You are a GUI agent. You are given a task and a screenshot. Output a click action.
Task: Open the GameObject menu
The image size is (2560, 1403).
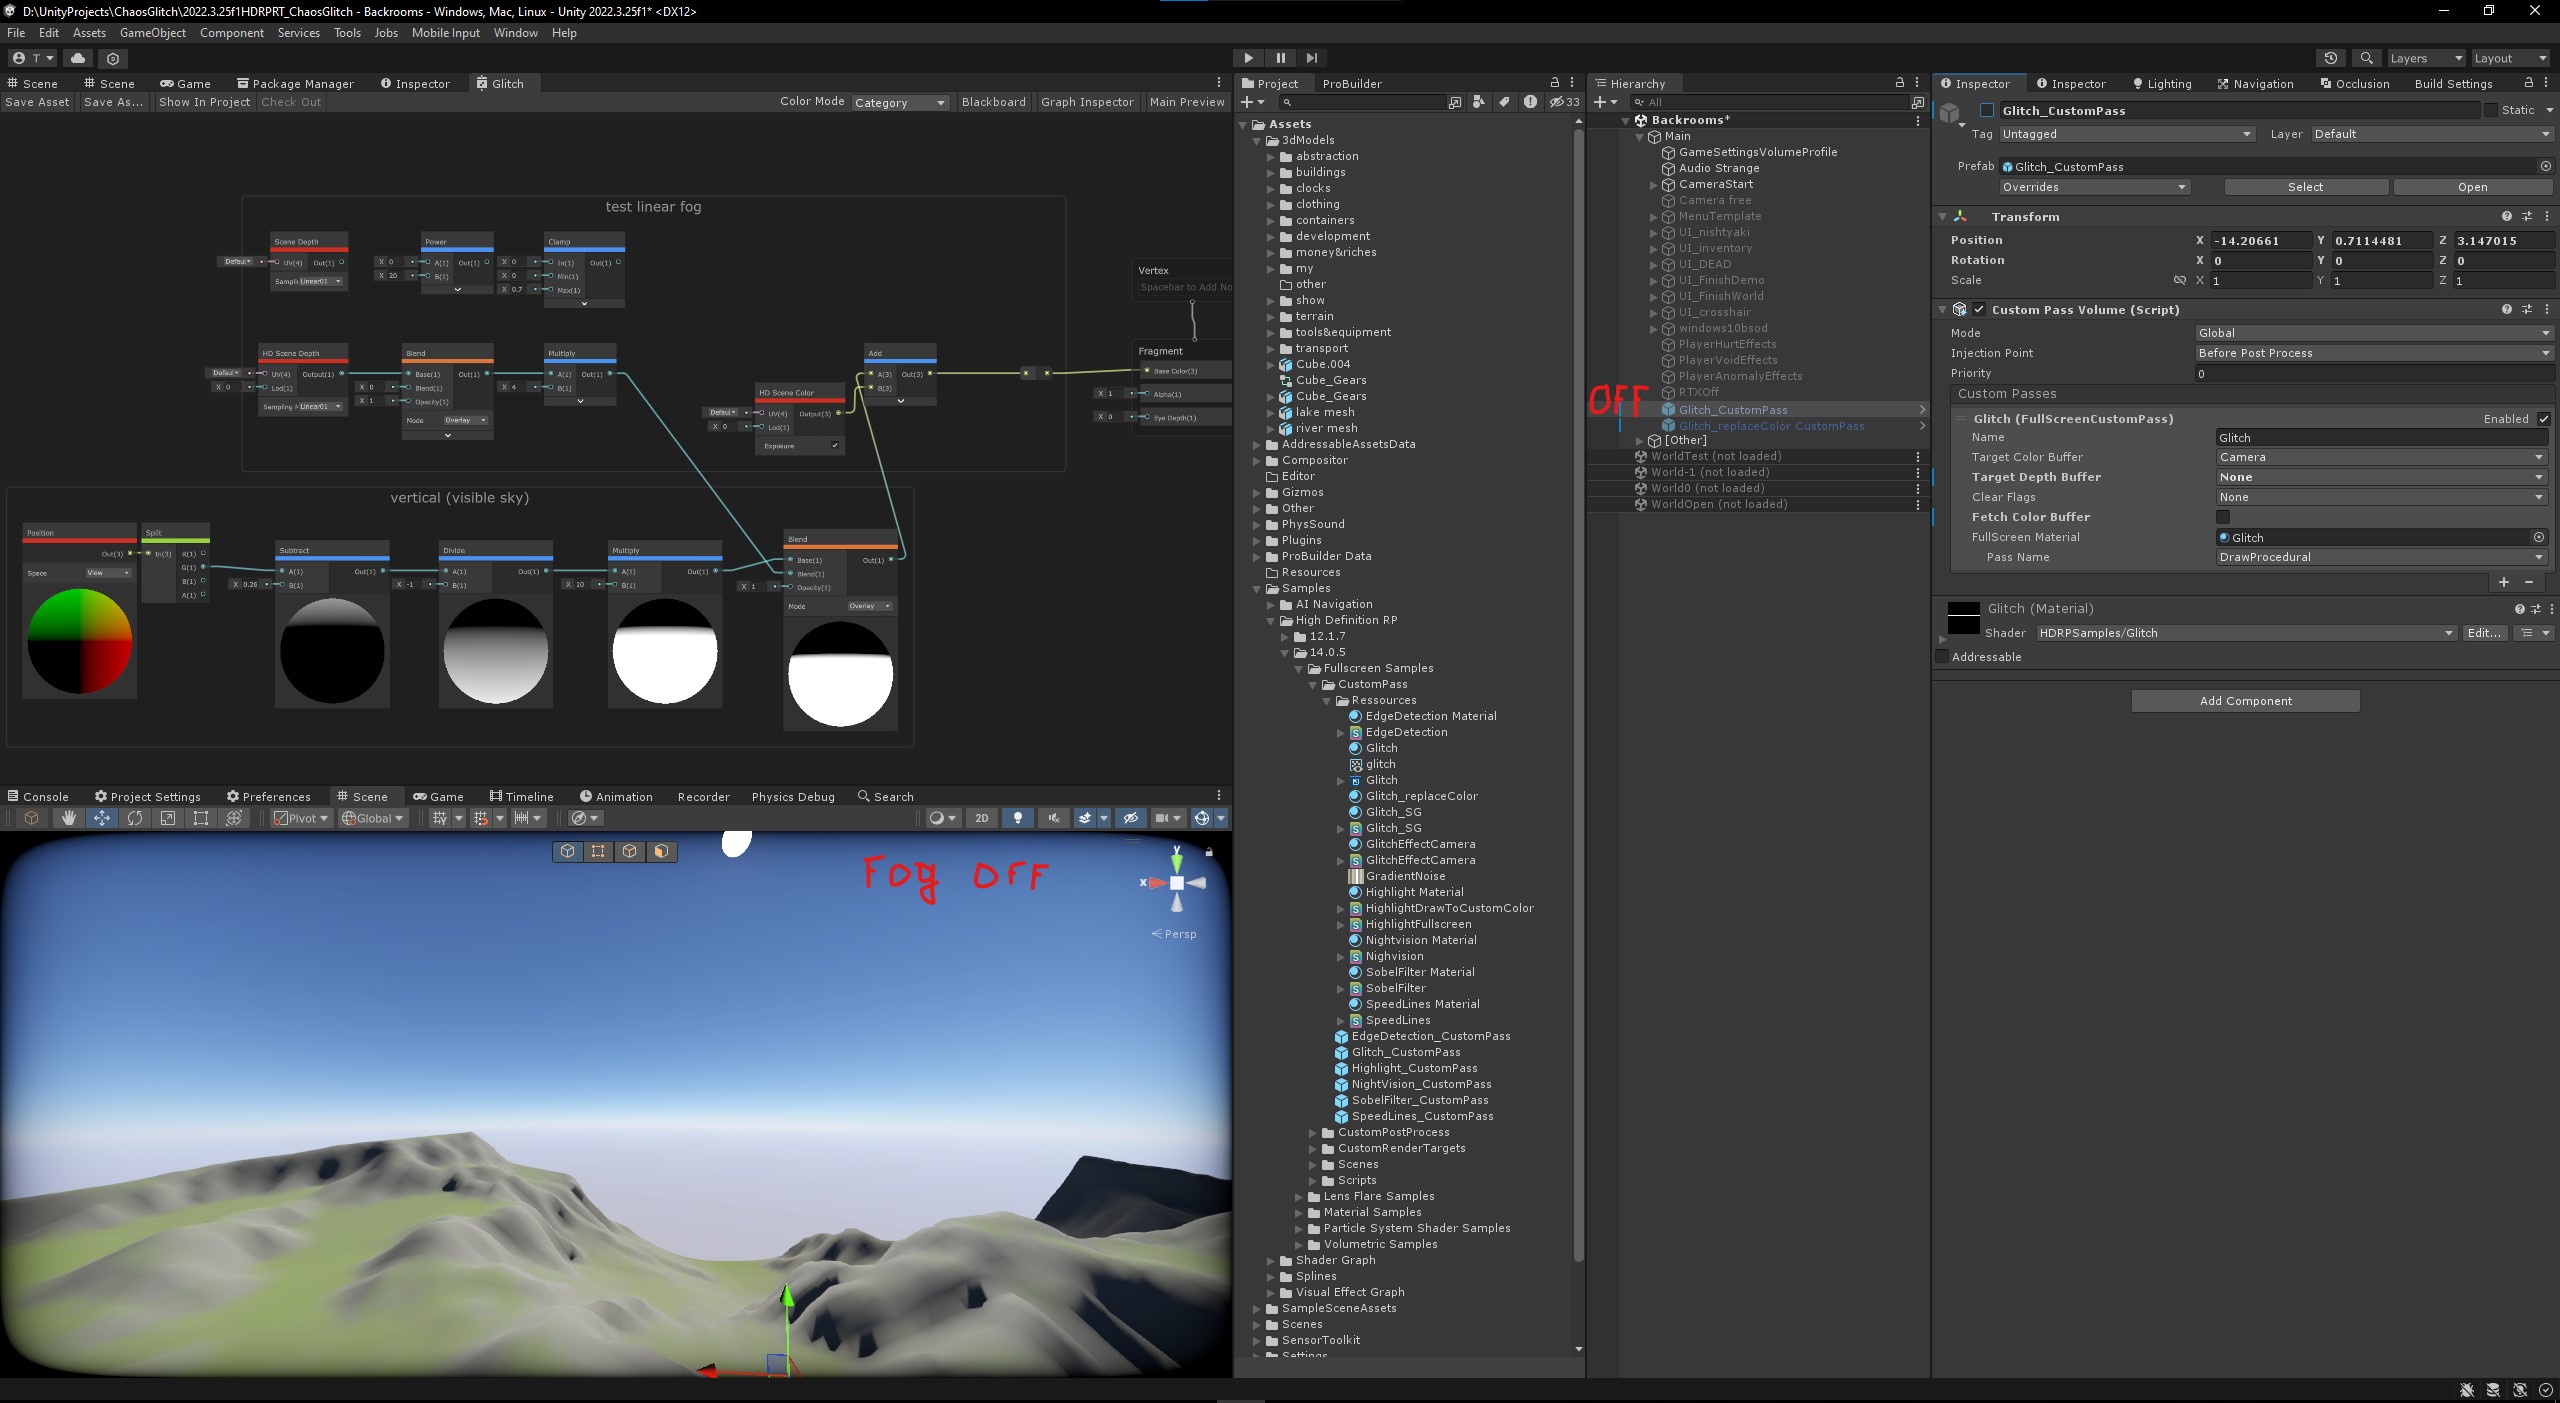152,33
